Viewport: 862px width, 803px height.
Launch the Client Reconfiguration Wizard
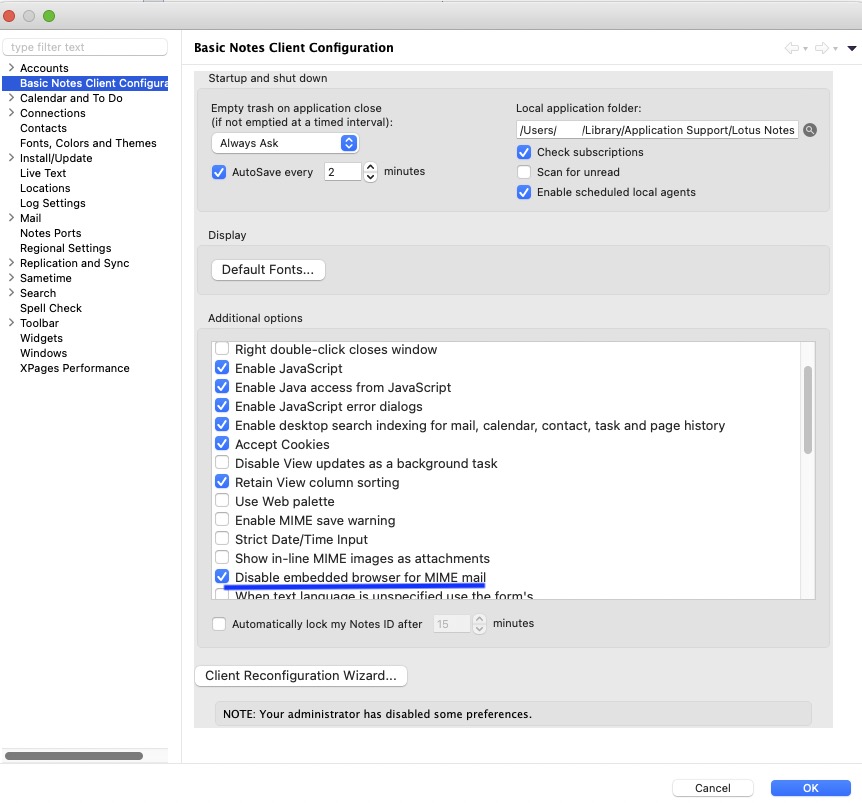300,675
